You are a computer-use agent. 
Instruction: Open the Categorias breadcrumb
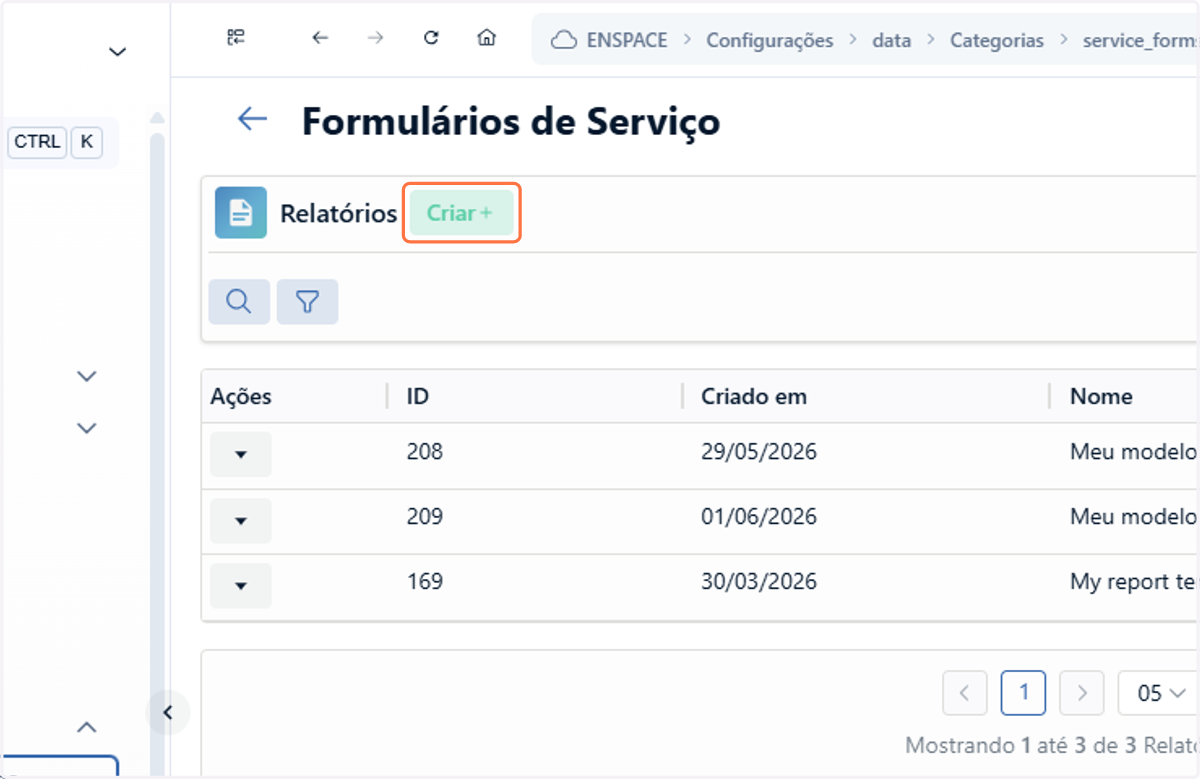tap(996, 40)
